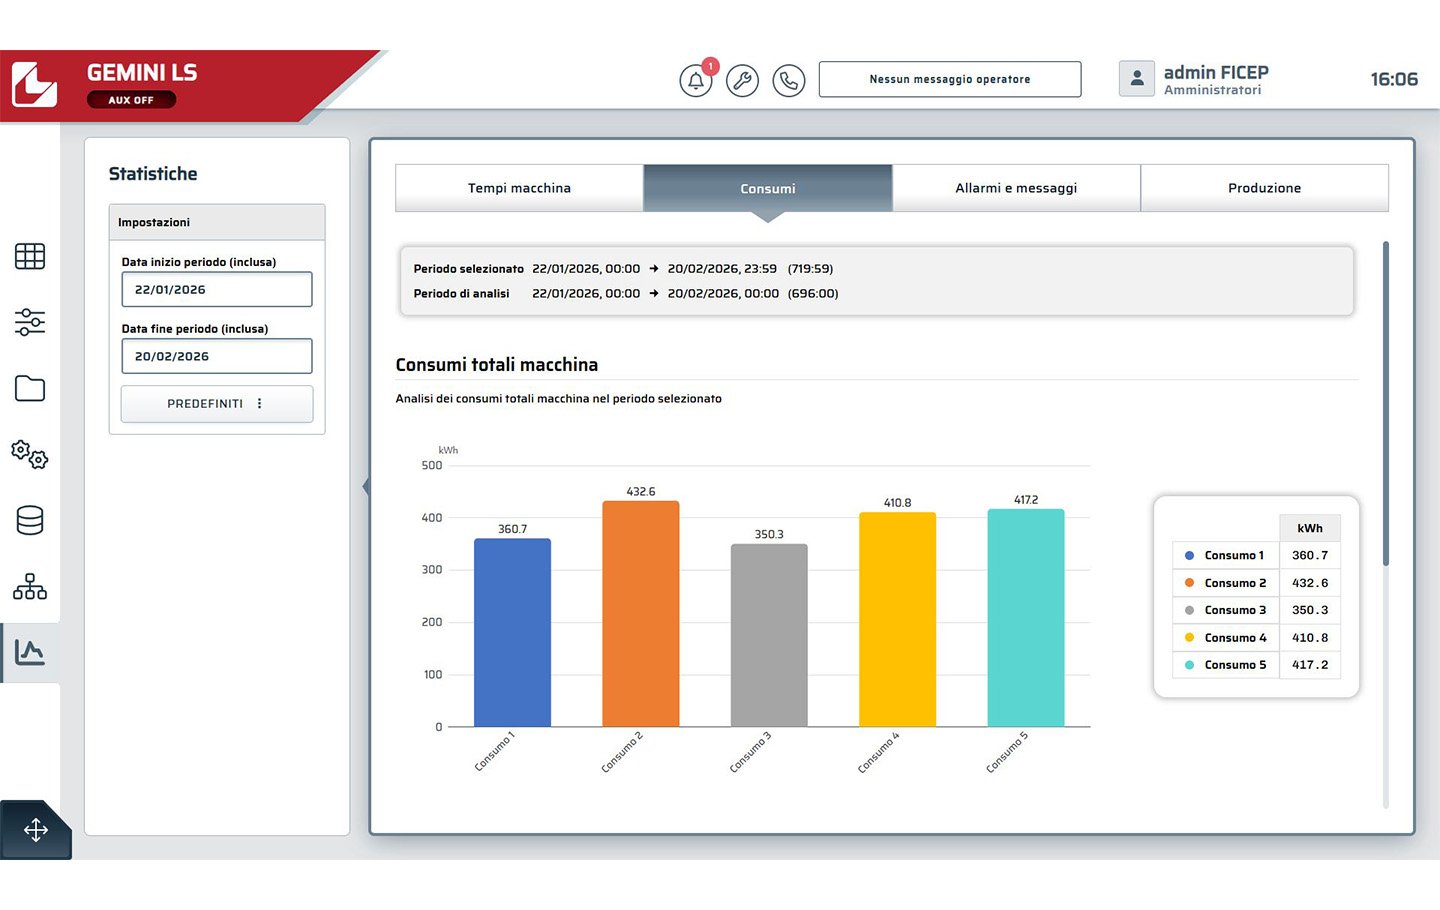Switch to the Tempi macchina tab
The height and width of the screenshot is (910, 1440).
(x=519, y=188)
